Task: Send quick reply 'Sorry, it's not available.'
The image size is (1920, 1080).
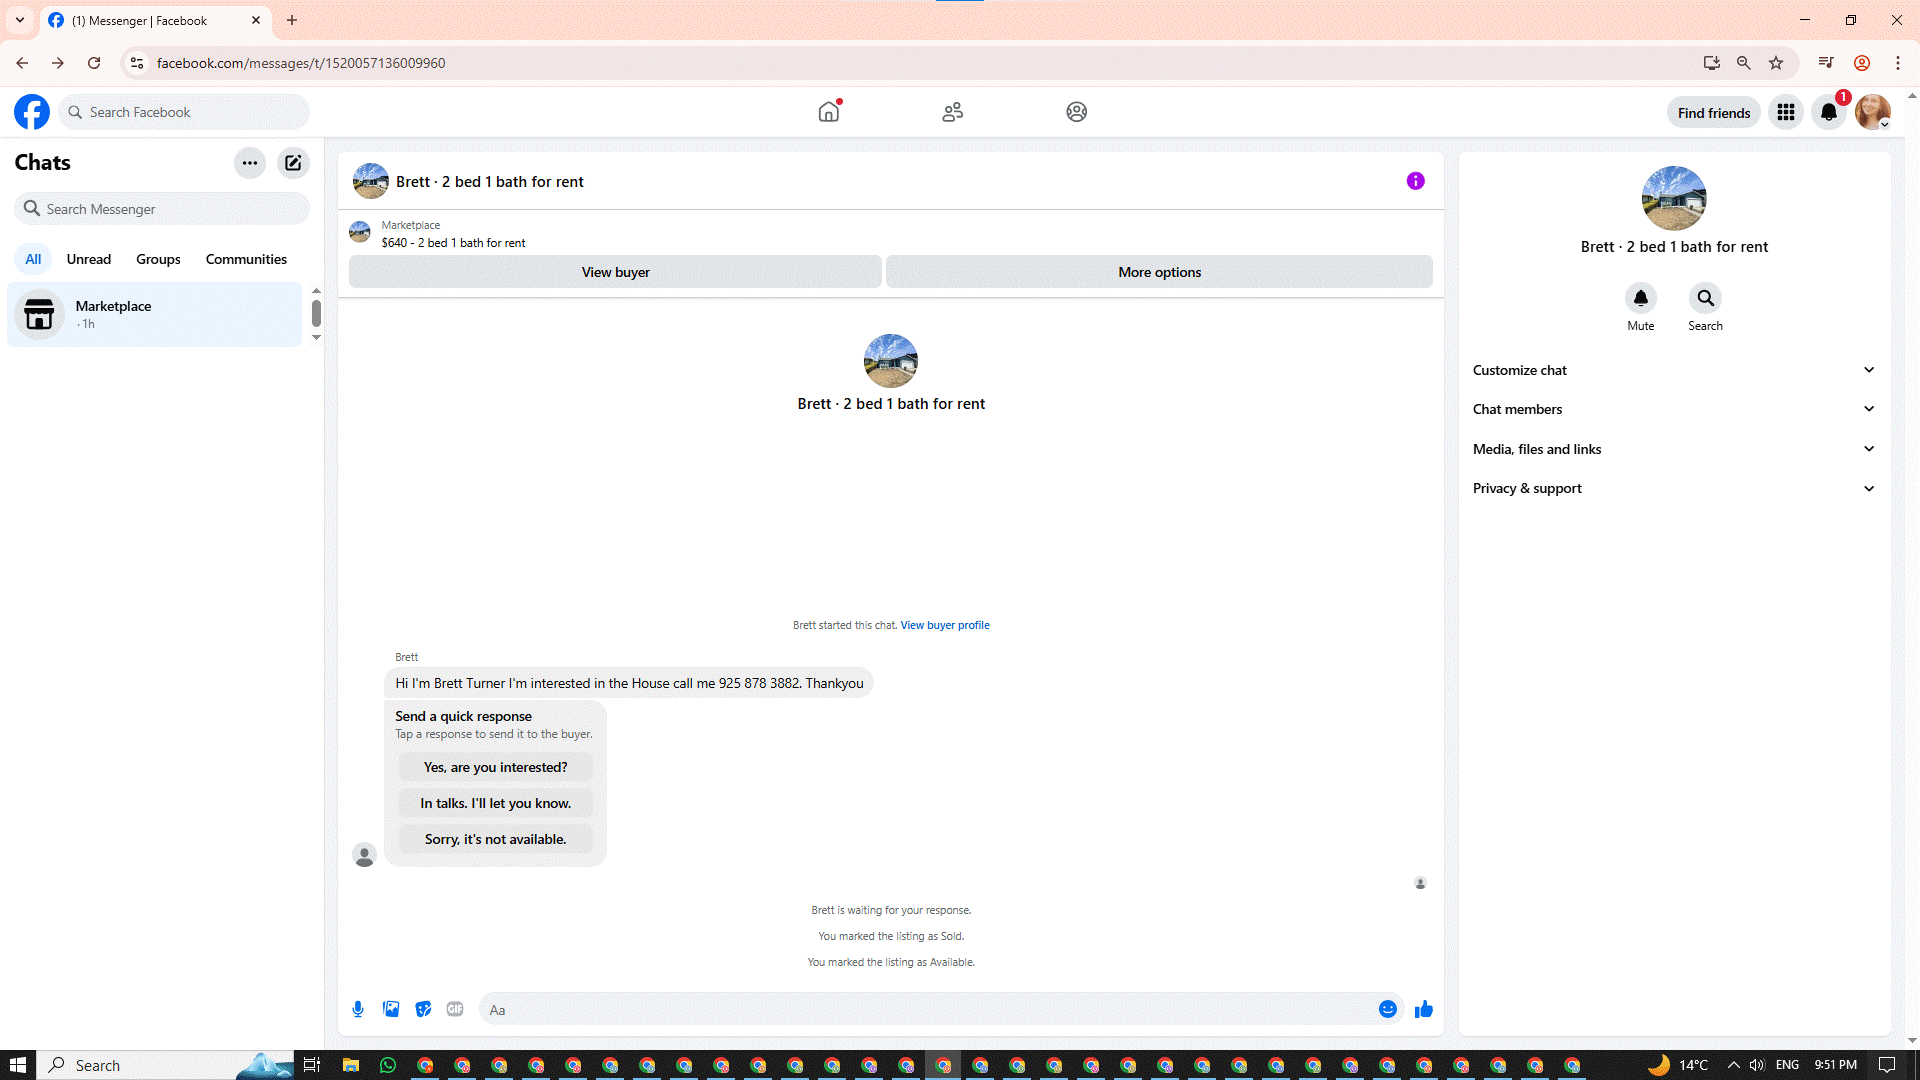Action: [x=495, y=839]
